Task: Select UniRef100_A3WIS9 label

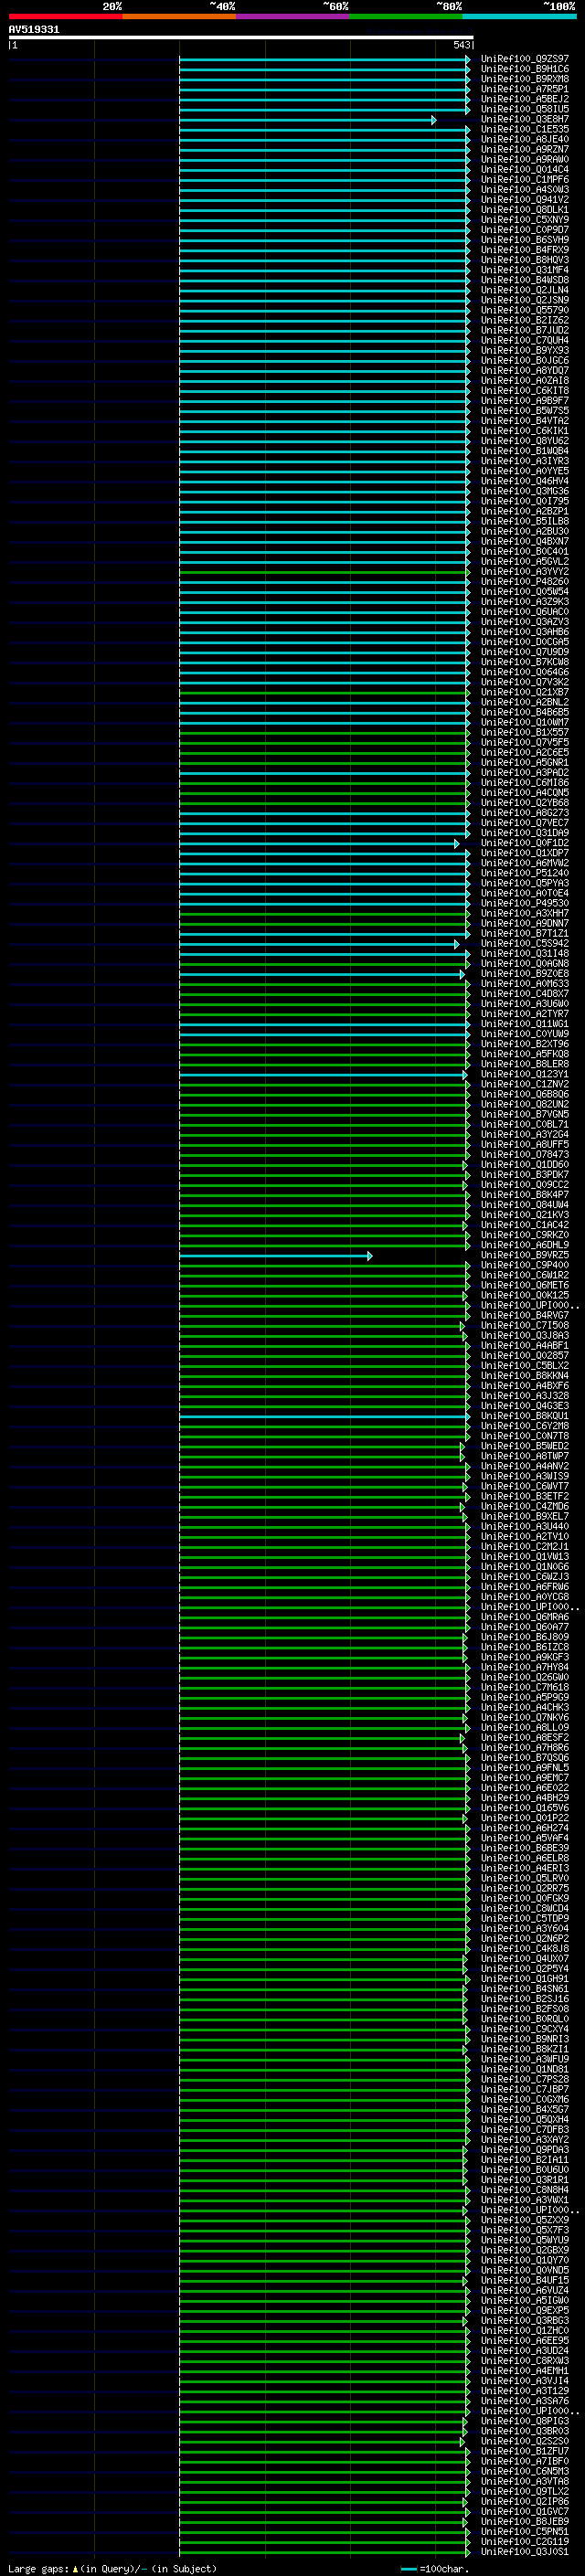Action: point(524,1477)
